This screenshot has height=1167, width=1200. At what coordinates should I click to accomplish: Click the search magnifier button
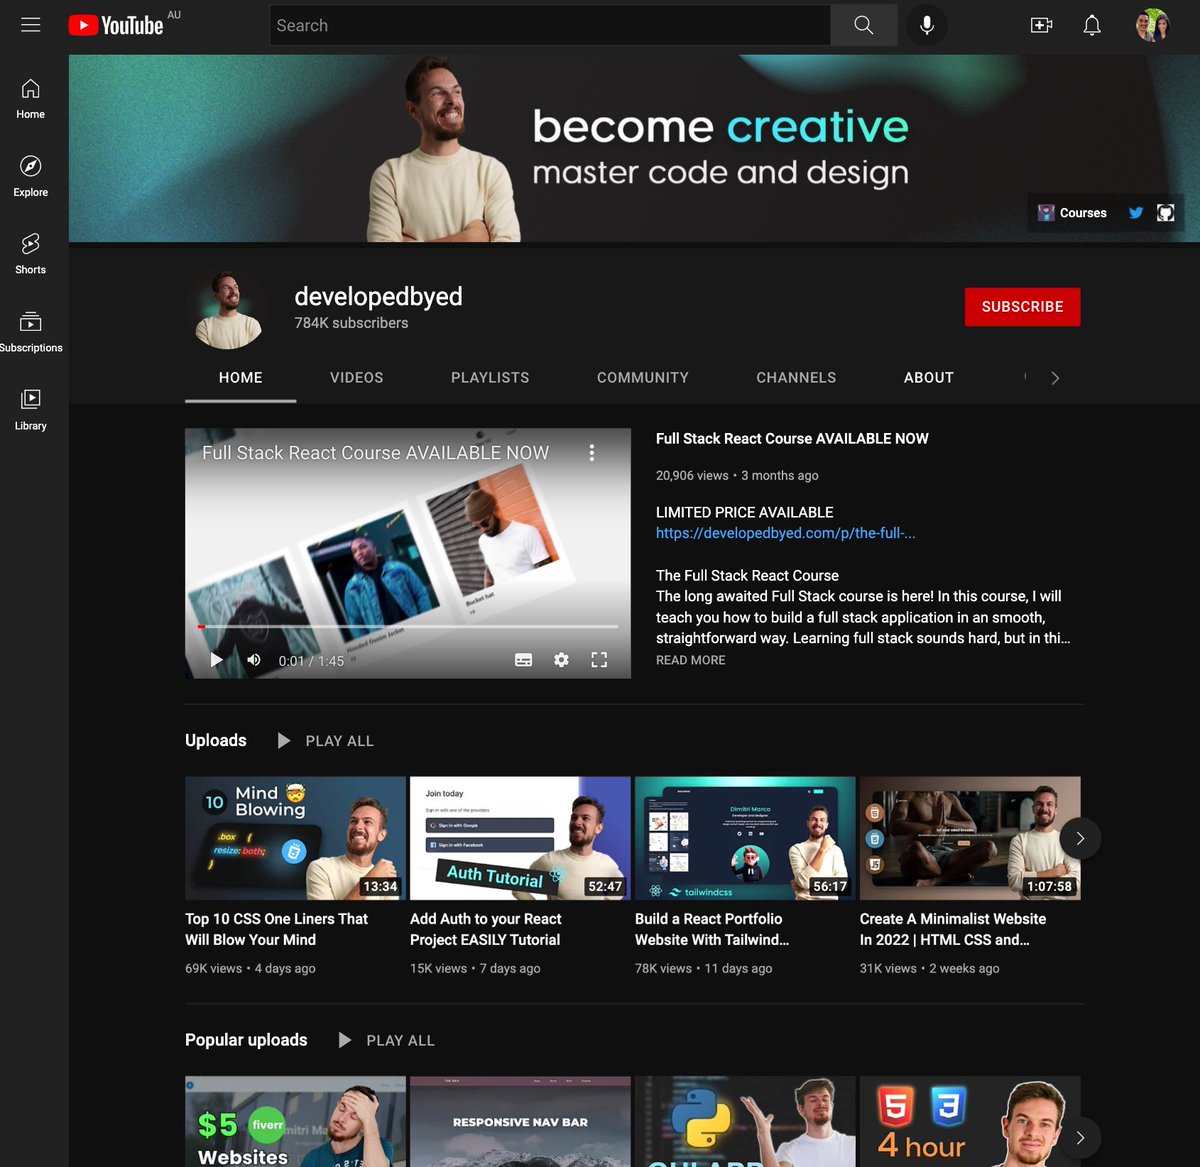863,25
